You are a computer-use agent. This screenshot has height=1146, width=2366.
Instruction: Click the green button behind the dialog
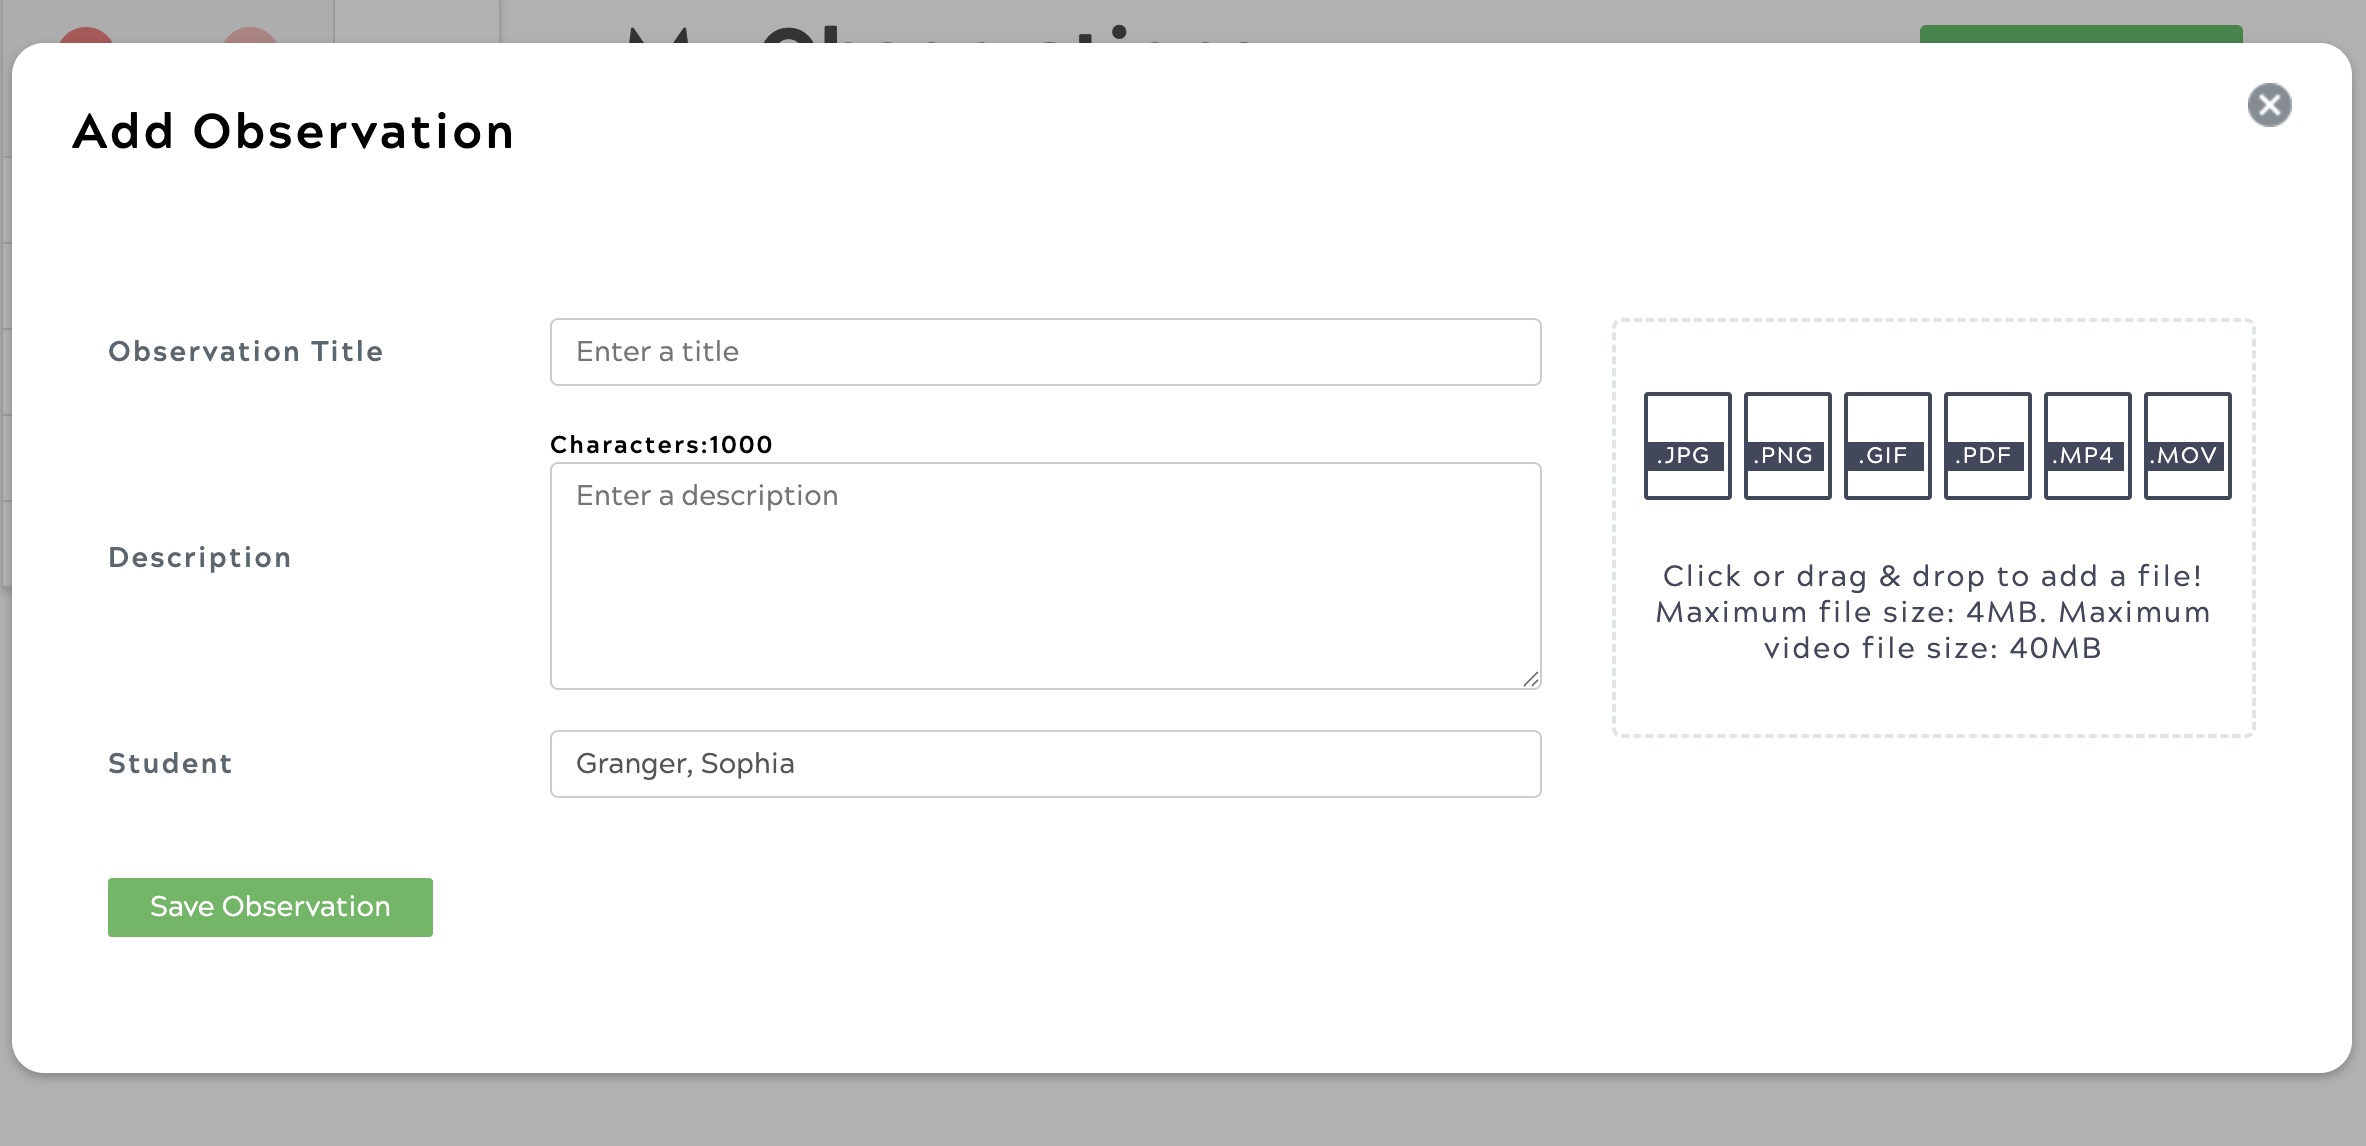[x=2080, y=33]
